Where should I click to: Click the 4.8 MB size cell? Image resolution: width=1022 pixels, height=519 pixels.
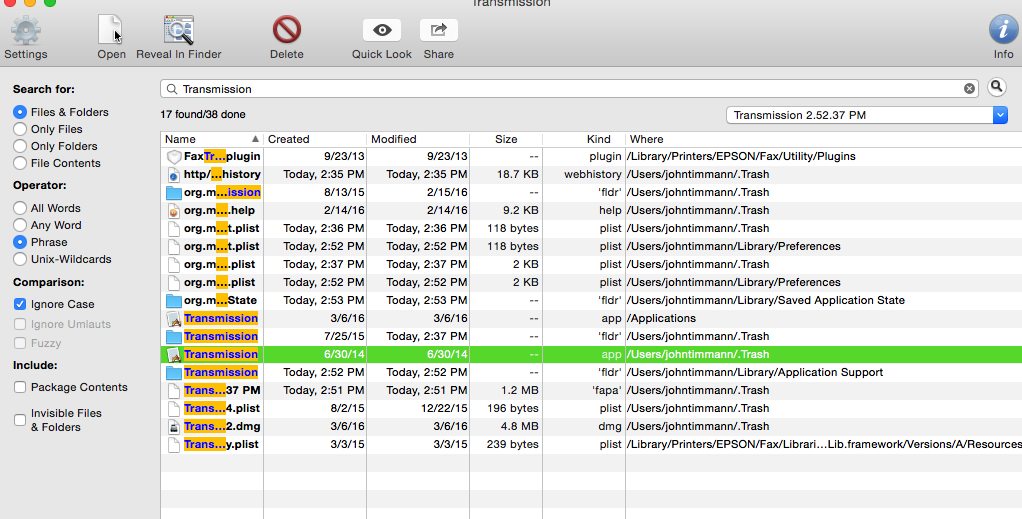coord(521,426)
